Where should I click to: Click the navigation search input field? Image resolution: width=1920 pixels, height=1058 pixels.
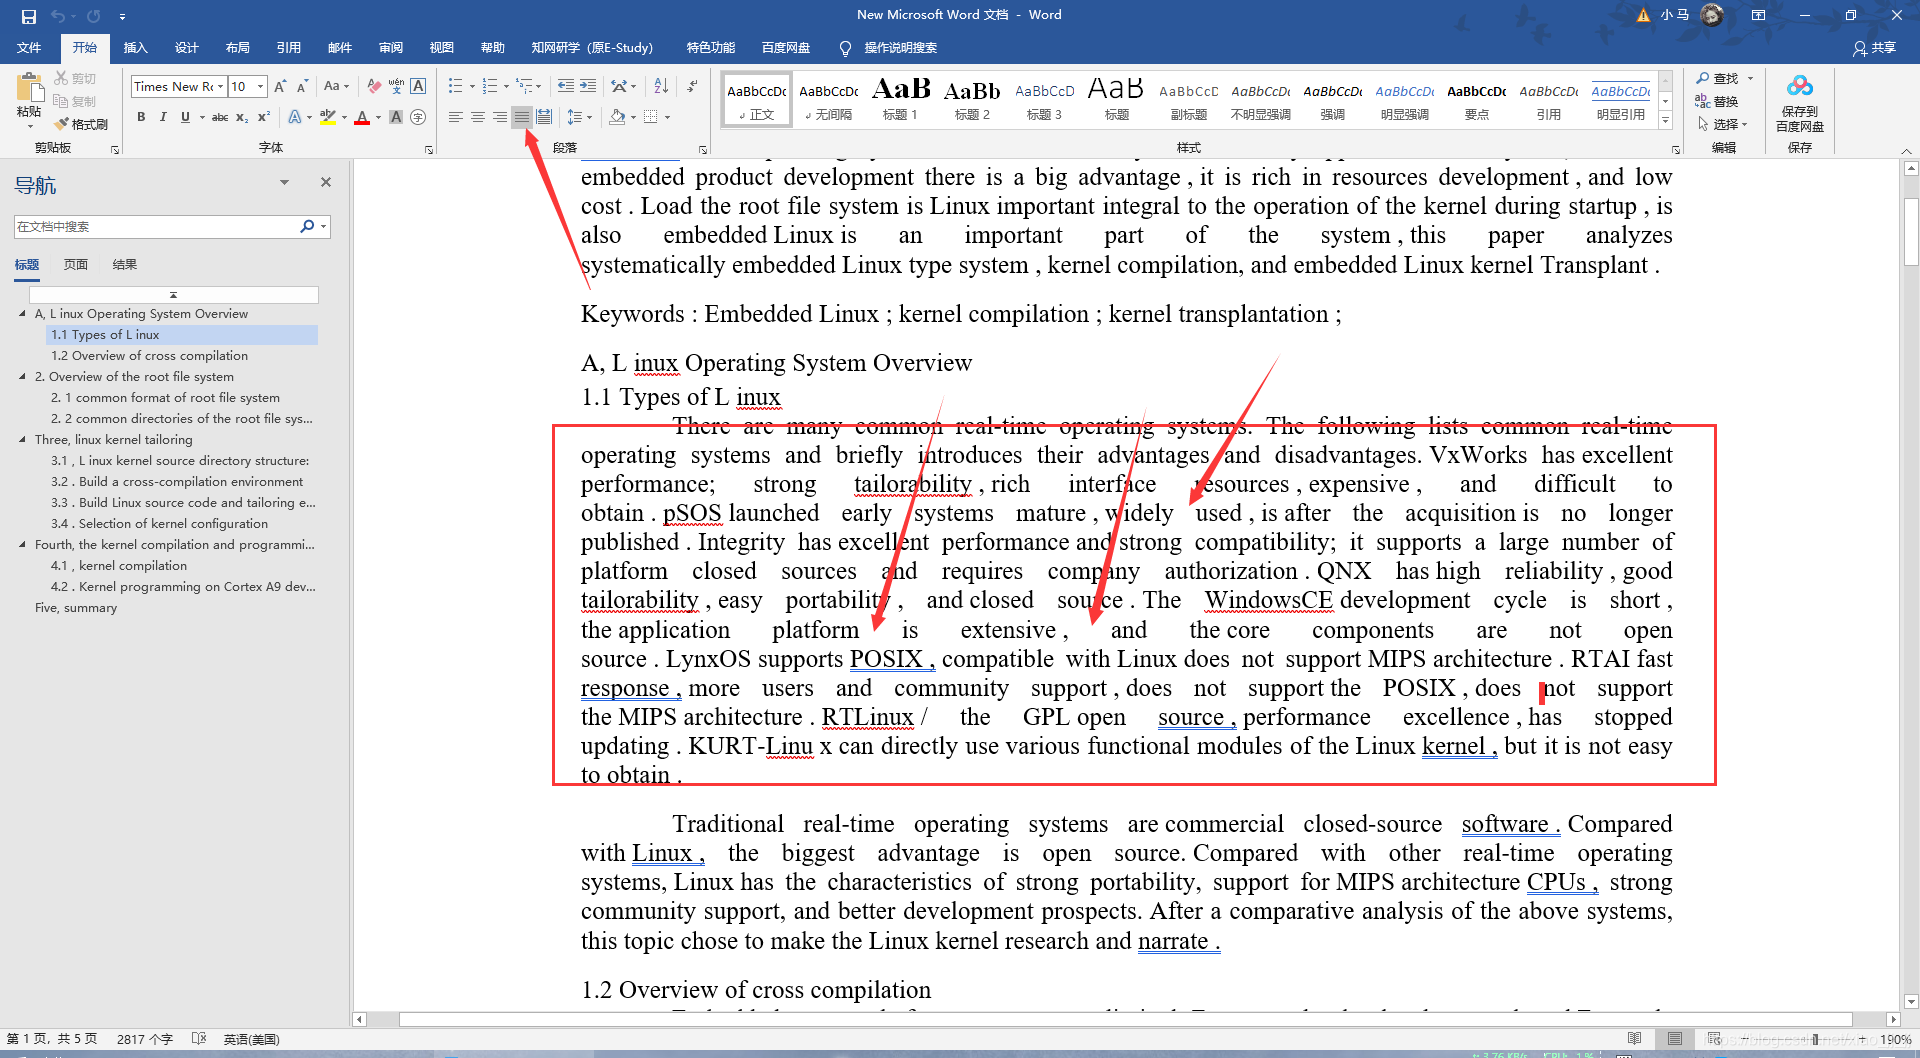[156, 227]
